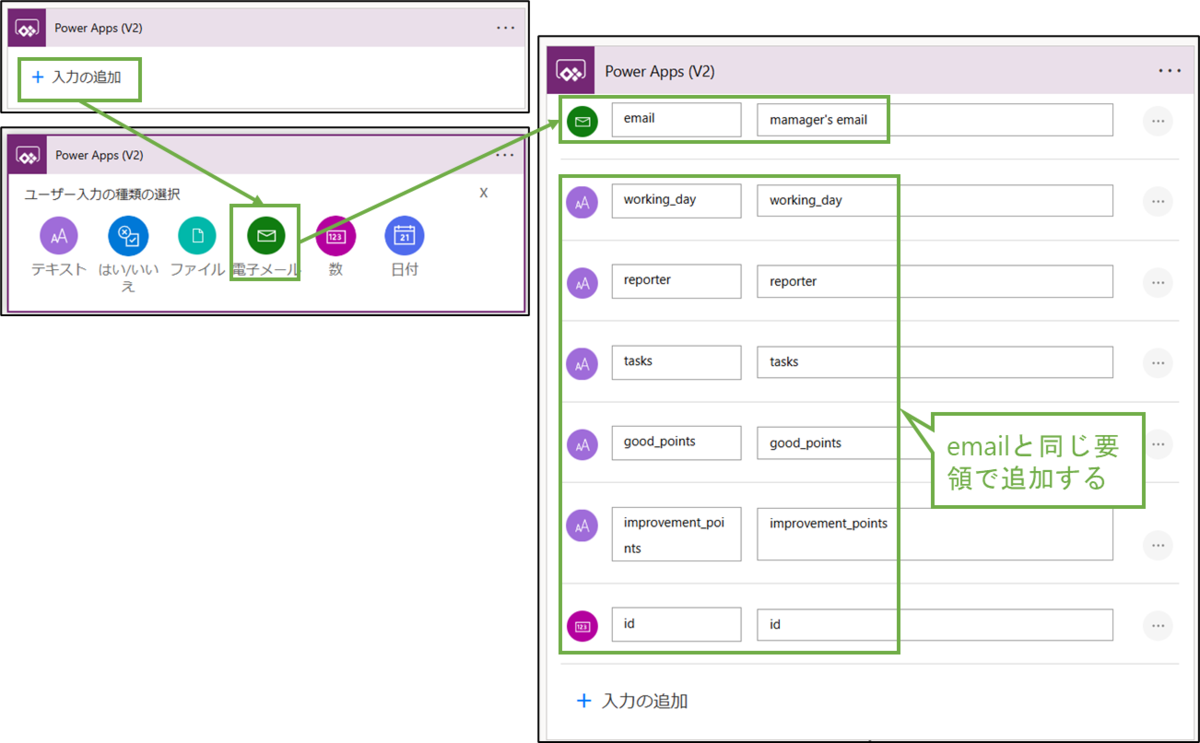Viewport: 1200px width, 743px height.
Task: Click the Power Apps logo in the top-left card
Action: pyautogui.click(x=25, y=28)
